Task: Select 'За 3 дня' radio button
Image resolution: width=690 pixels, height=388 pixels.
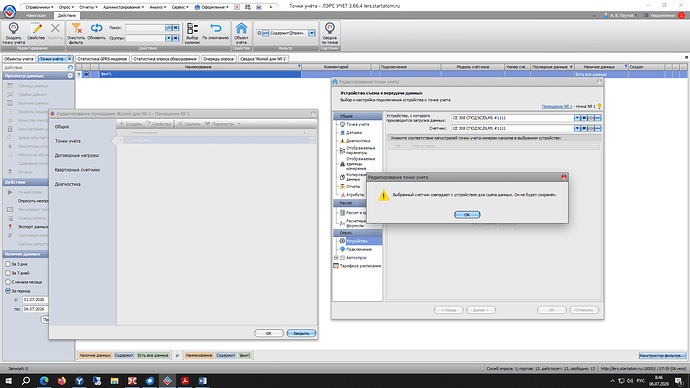Action: (x=8, y=264)
